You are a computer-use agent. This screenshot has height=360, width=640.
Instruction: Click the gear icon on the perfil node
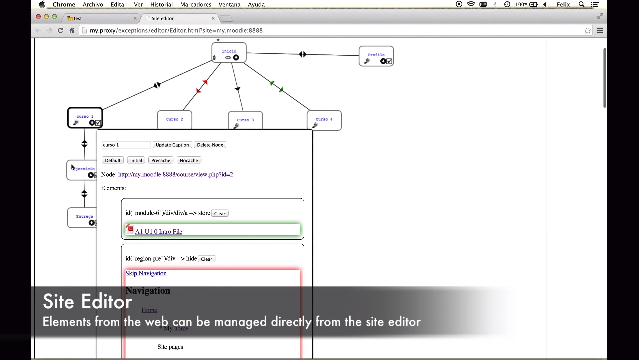click(x=383, y=61)
